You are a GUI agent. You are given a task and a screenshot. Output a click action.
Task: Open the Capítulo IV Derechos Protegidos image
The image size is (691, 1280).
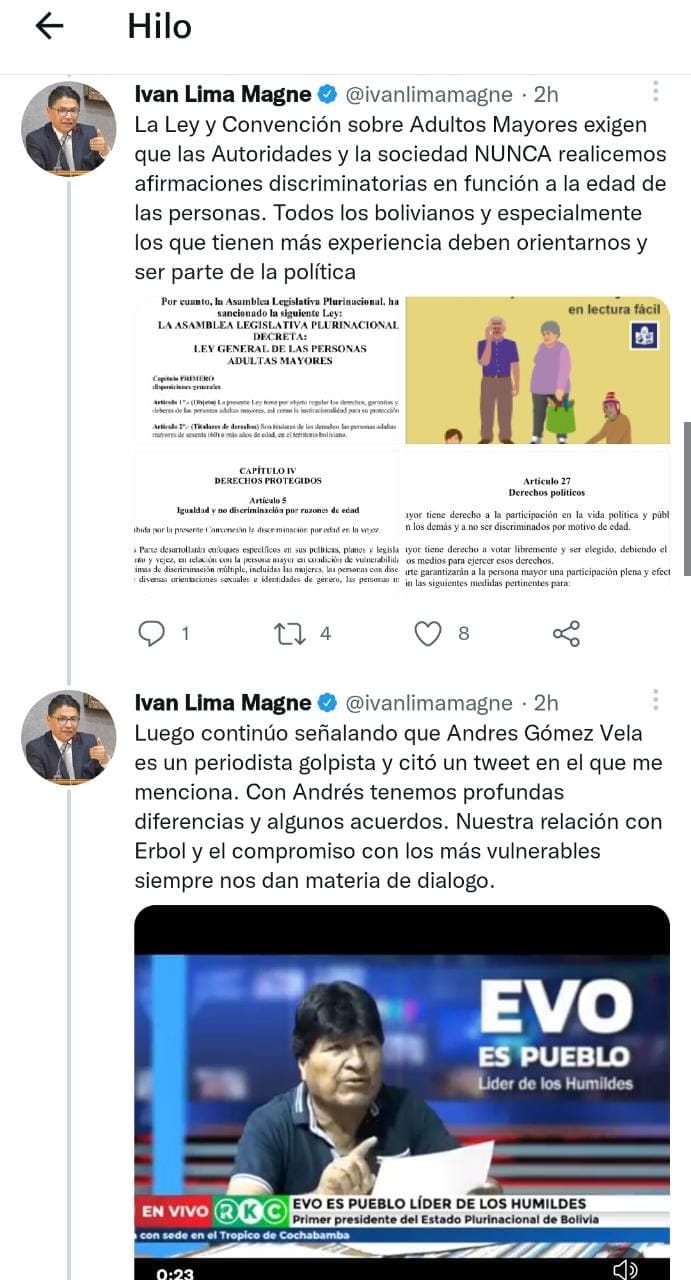267,523
